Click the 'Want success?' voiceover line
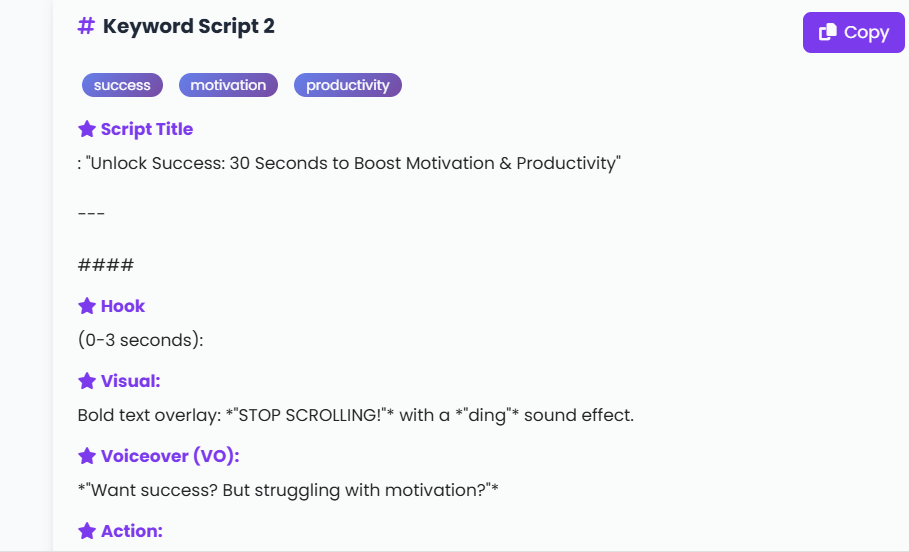909x552 pixels. click(x=288, y=490)
